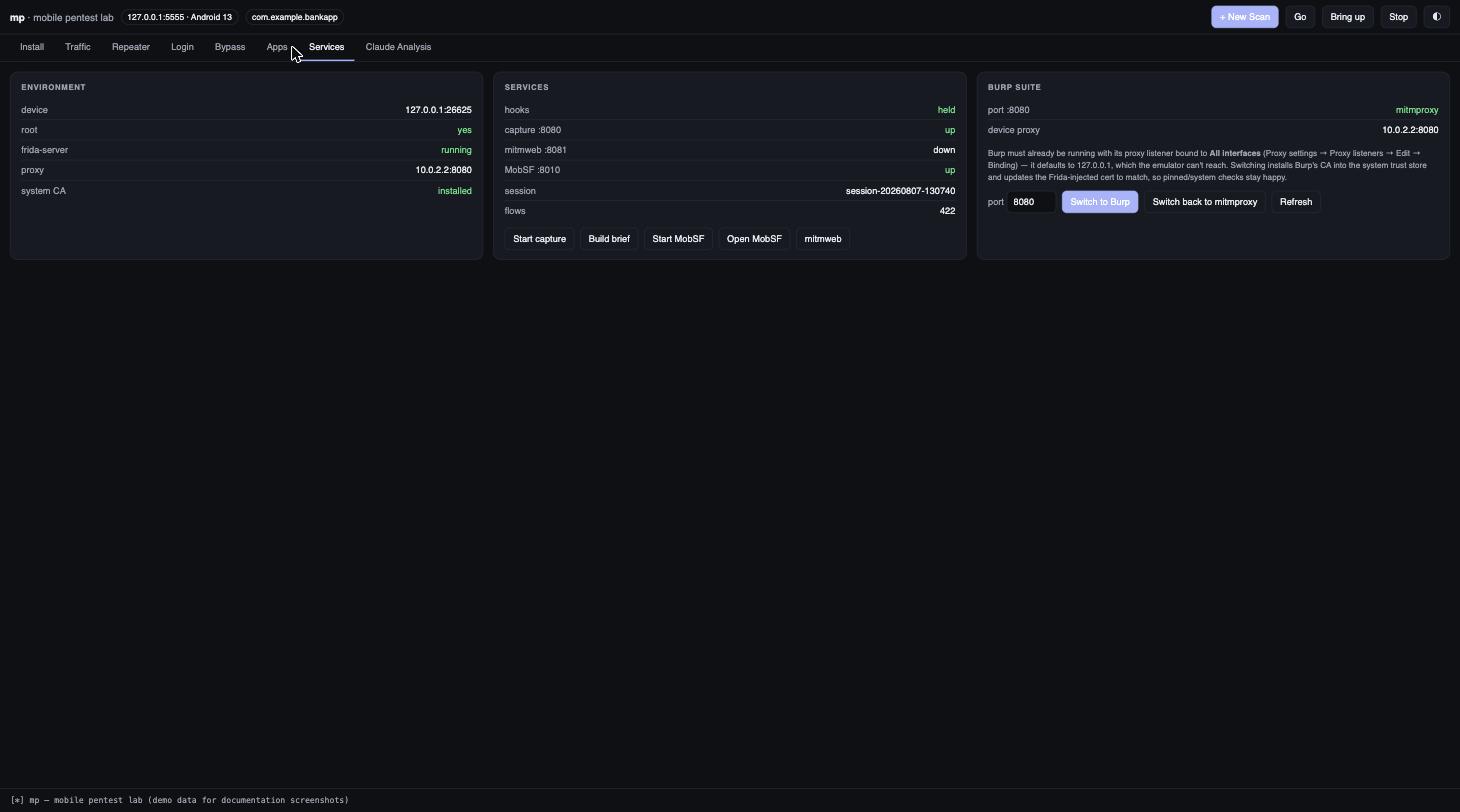Click the Switch to Burp button
1460x812 pixels.
click(1100, 202)
